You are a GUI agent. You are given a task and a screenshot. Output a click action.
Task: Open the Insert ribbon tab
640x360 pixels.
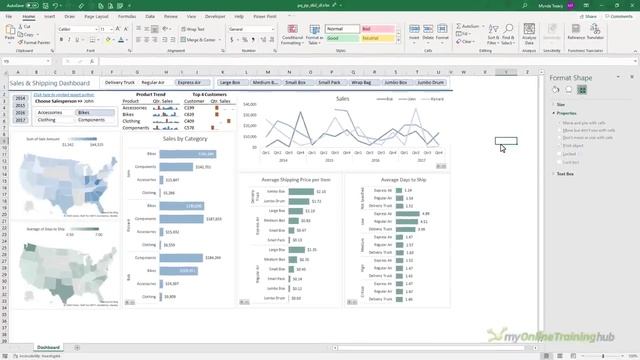pyautogui.click(x=49, y=16)
